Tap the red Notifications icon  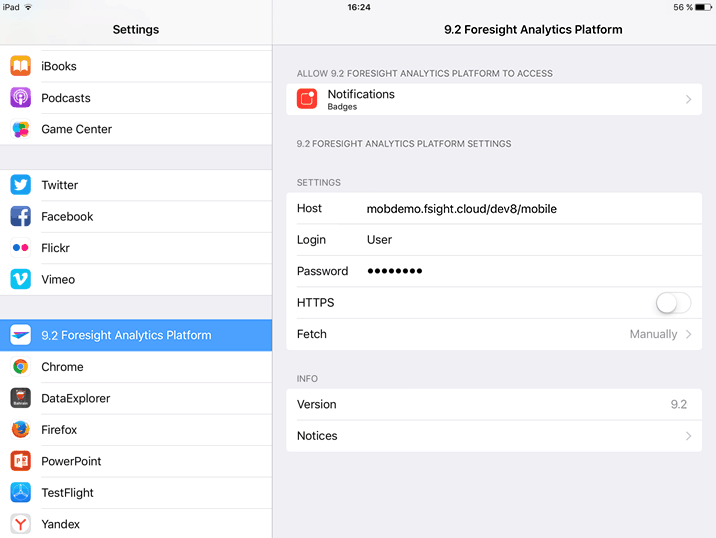308,99
